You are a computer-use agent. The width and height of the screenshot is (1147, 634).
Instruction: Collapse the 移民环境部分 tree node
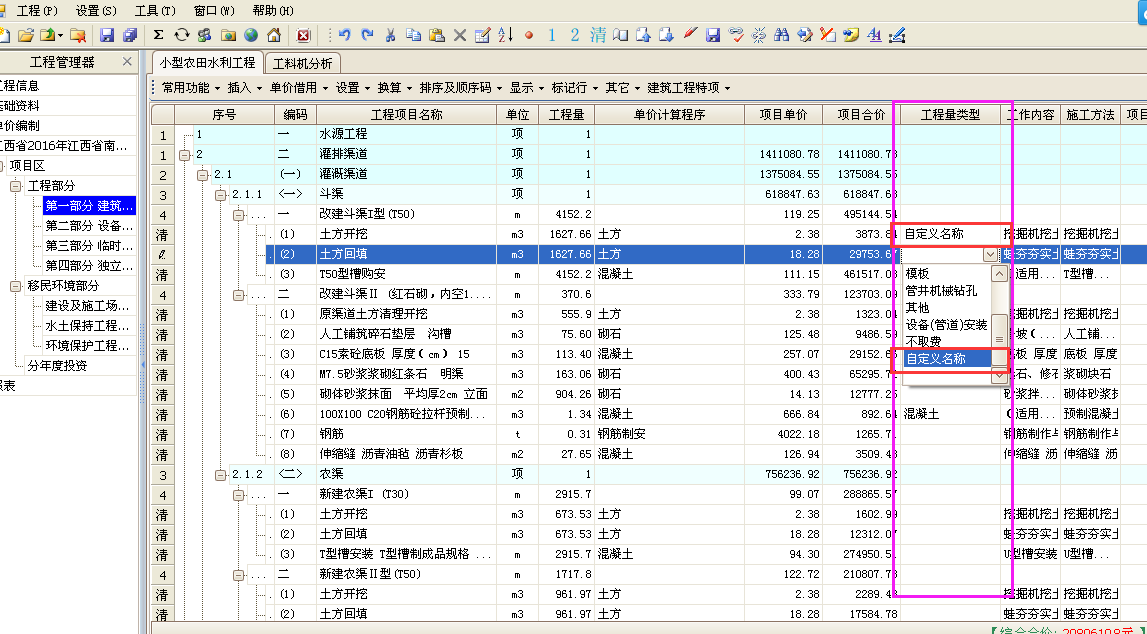(16, 286)
